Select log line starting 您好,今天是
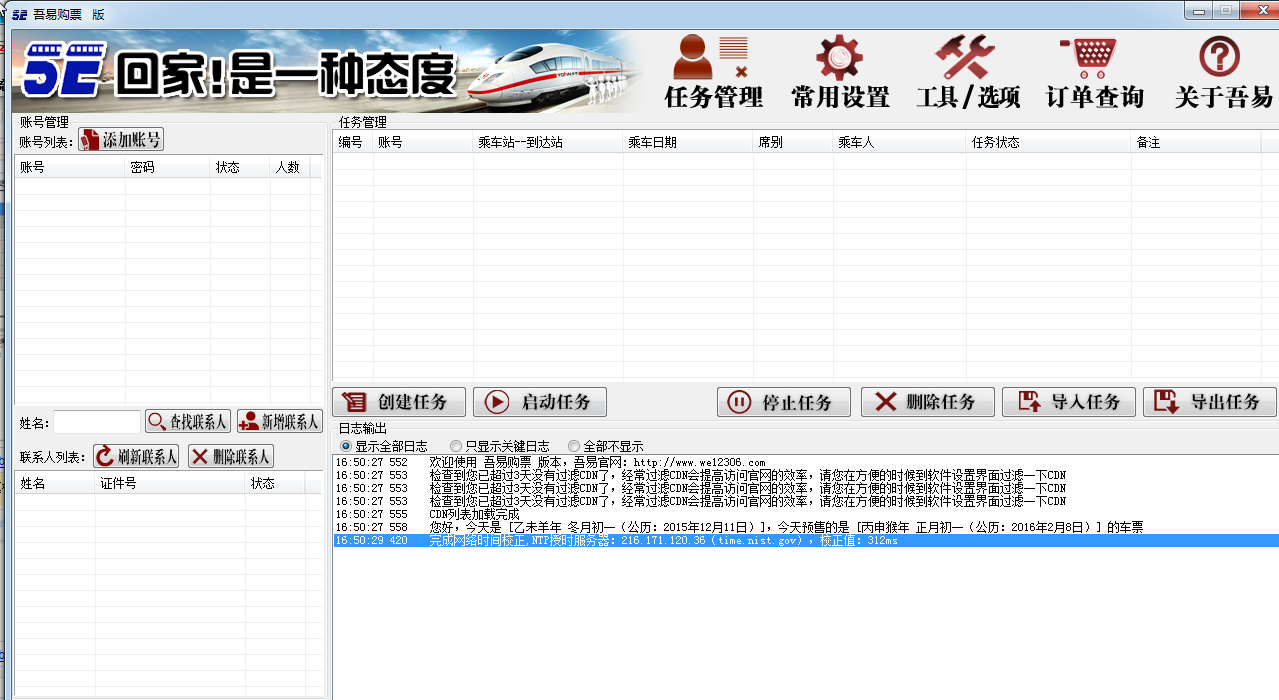Image resolution: width=1279 pixels, height=700 pixels. (805, 527)
